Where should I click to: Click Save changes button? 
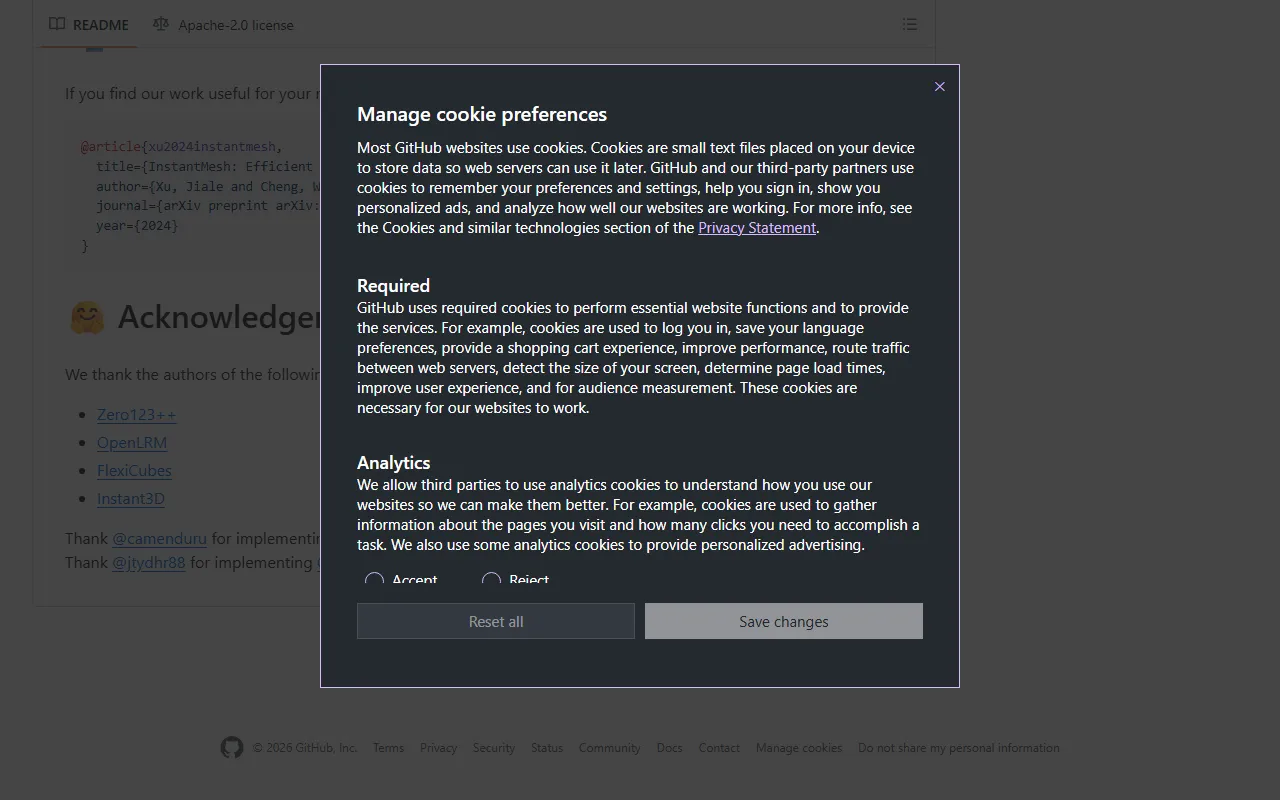pyautogui.click(x=783, y=621)
